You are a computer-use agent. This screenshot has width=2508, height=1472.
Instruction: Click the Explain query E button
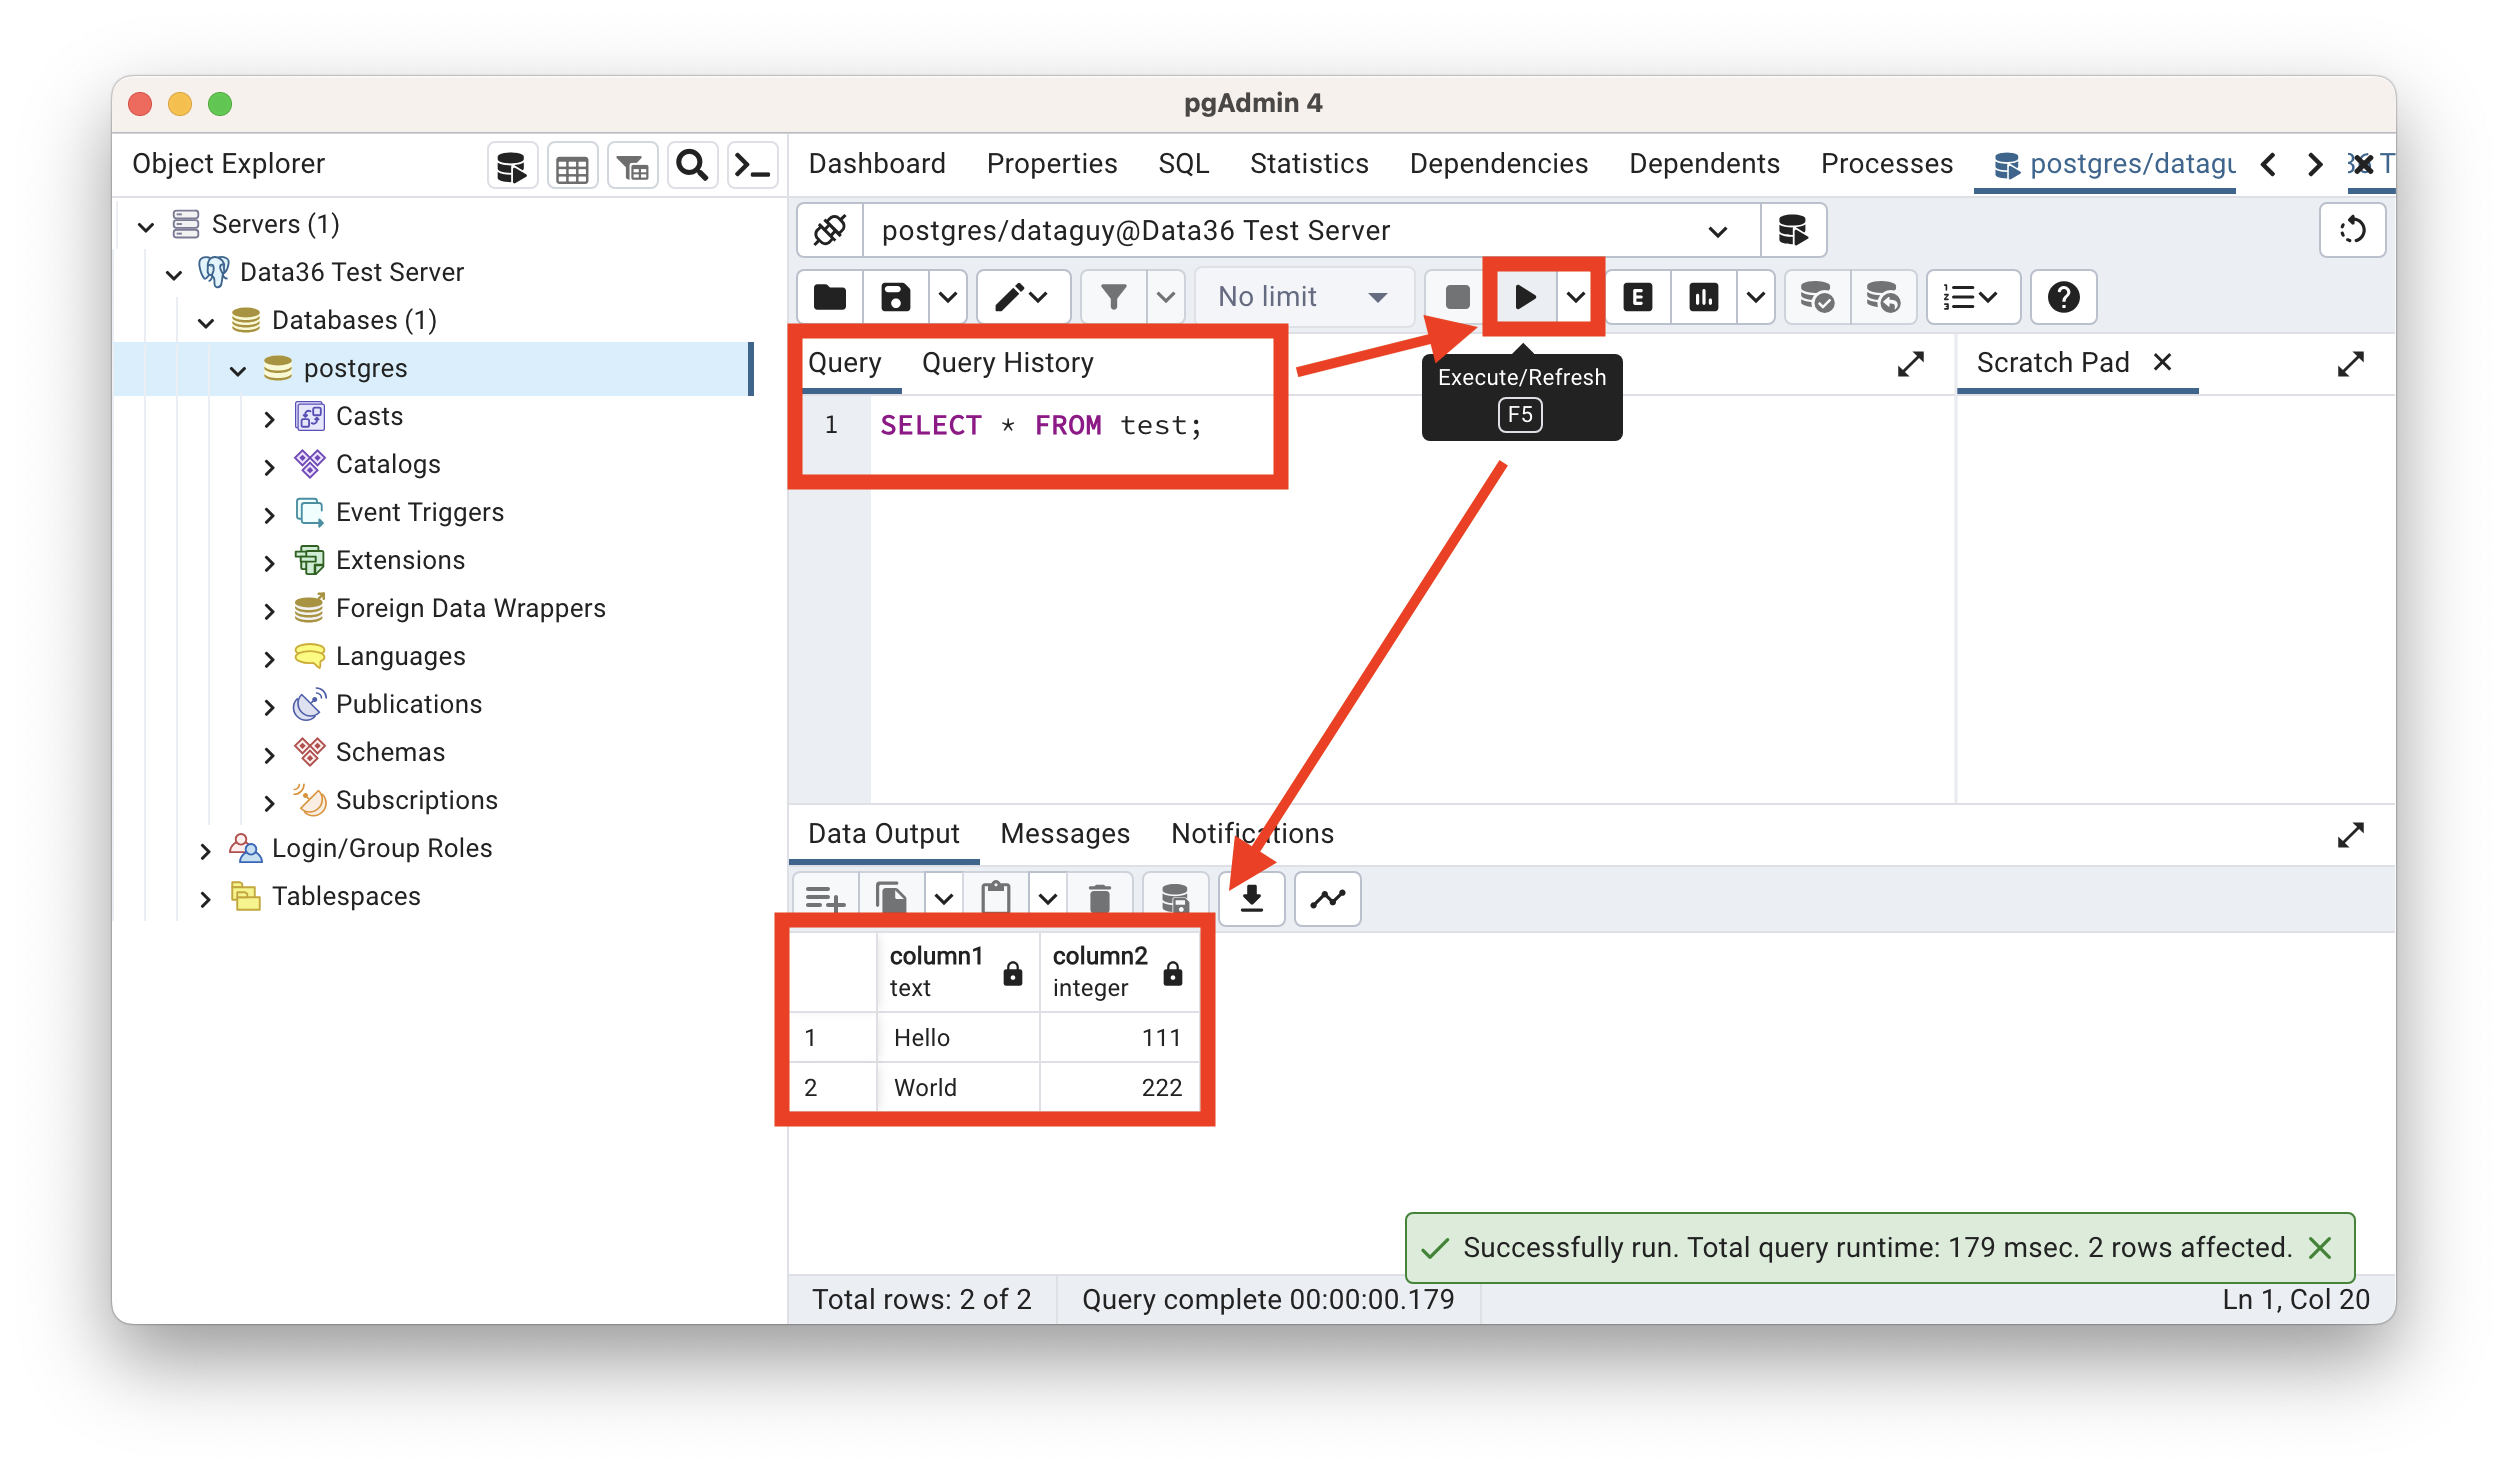pos(1637,297)
